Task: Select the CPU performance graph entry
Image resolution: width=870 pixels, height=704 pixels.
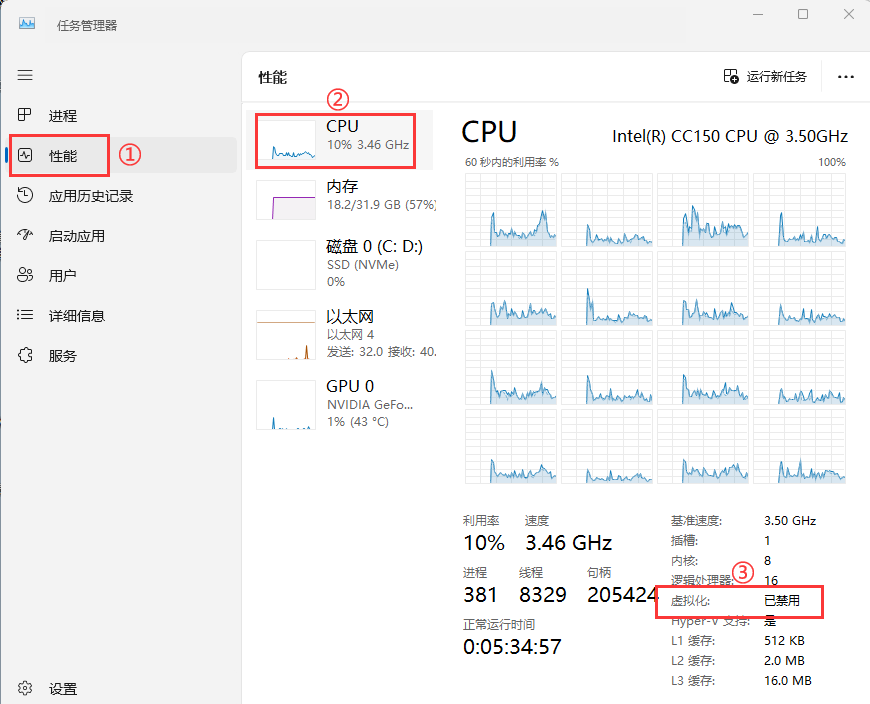Action: [x=340, y=140]
